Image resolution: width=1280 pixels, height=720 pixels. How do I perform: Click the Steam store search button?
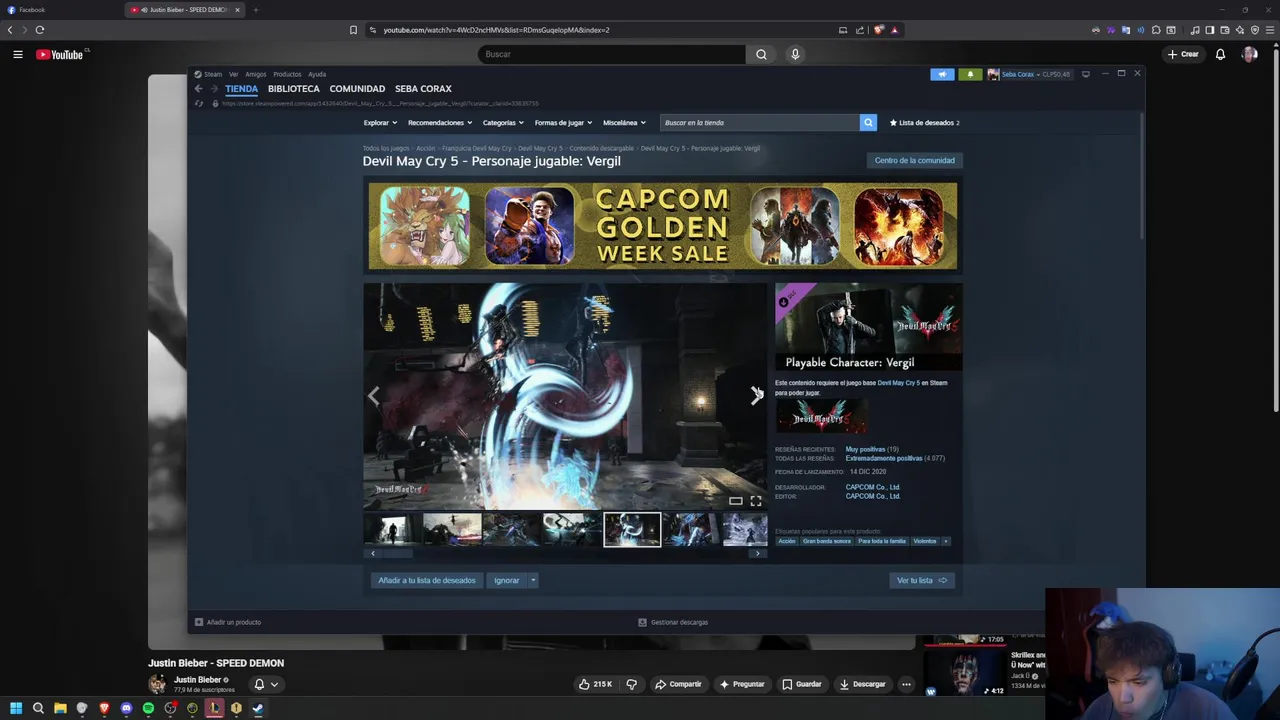pos(868,122)
